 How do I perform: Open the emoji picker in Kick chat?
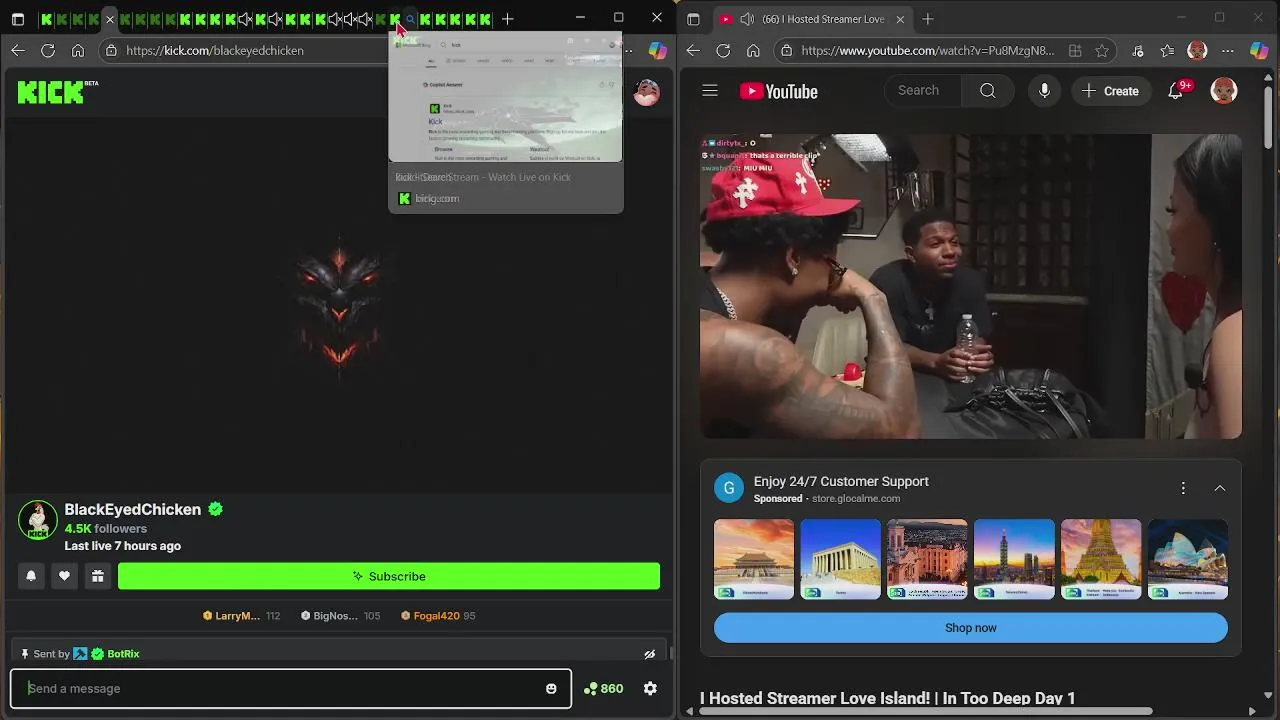coord(551,688)
